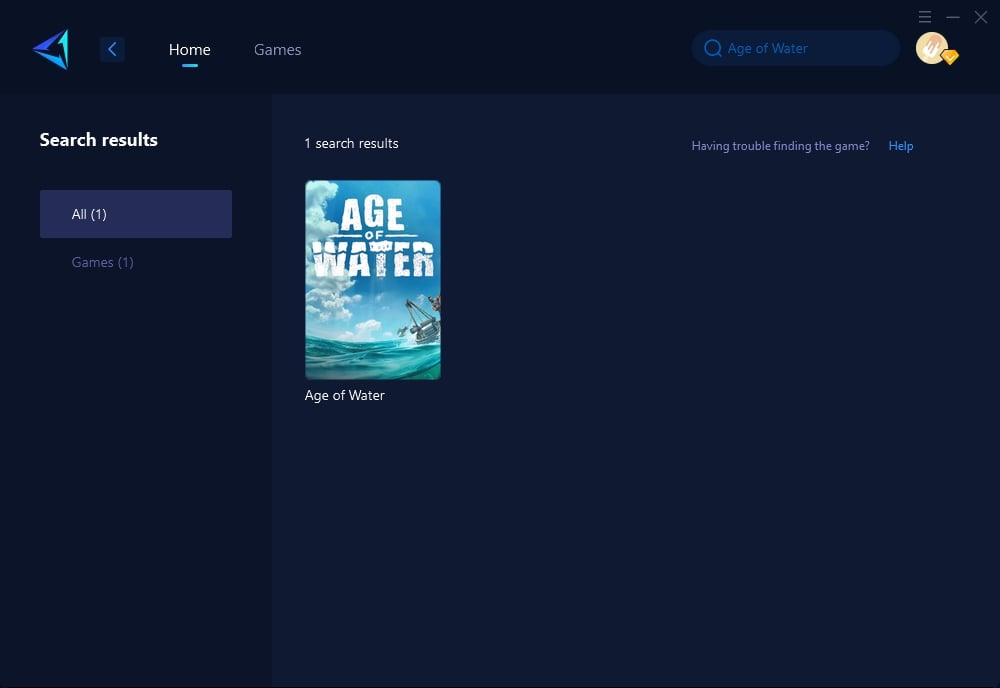Click the '1 search results' text
Screen dimensions: 1000x688
click(351, 143)
